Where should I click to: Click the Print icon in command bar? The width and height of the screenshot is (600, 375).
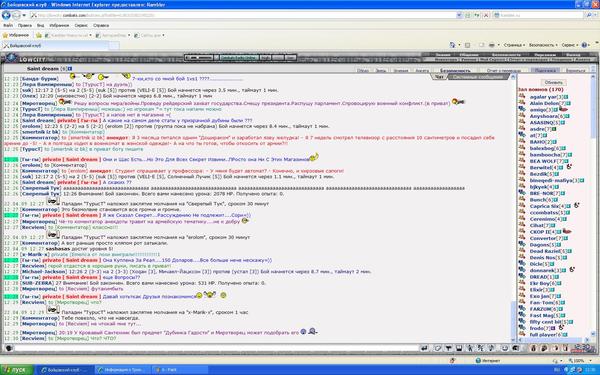pyautogui.click(x=492, y=45)
